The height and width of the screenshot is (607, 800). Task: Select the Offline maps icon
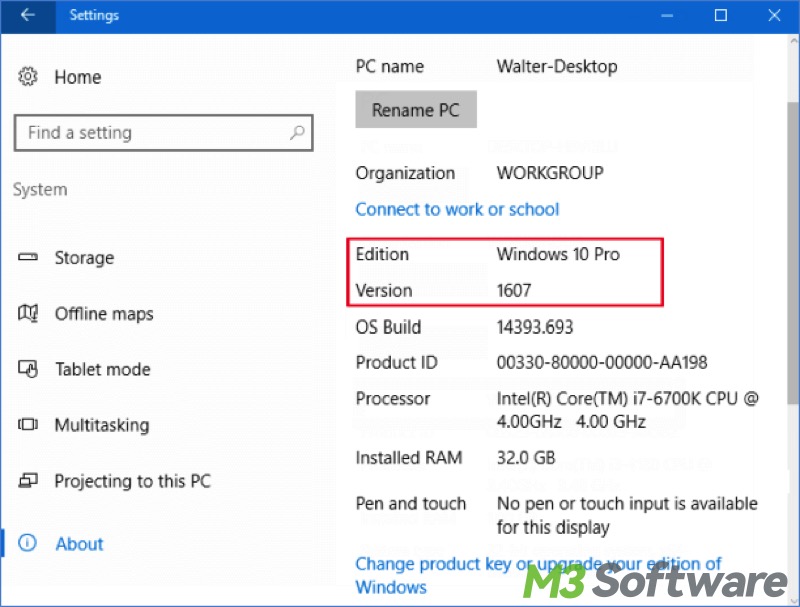(28, 313)
